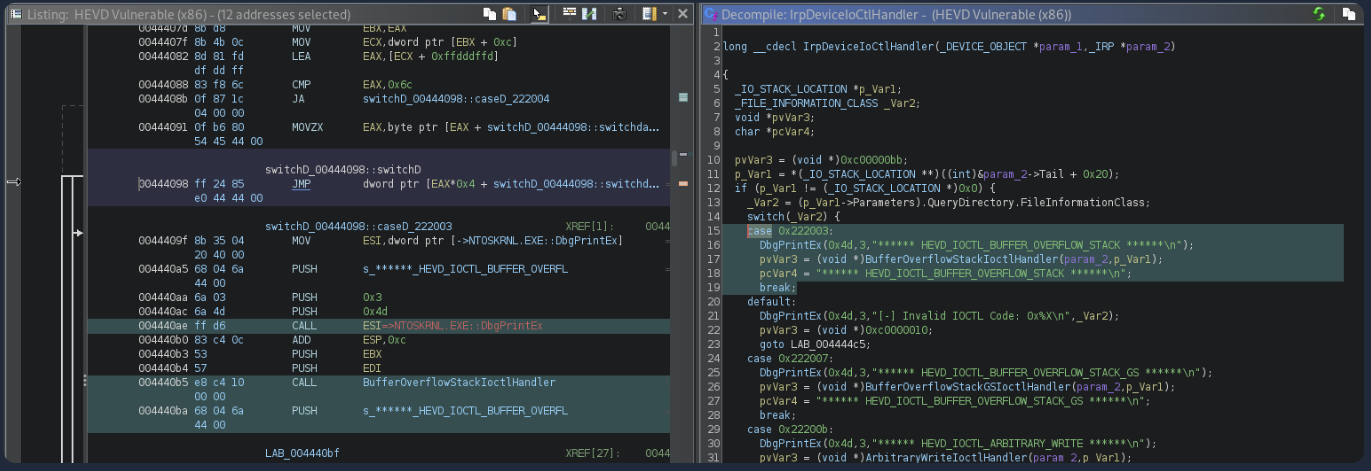Open the Listing field header editor

[x=569, y=14]
